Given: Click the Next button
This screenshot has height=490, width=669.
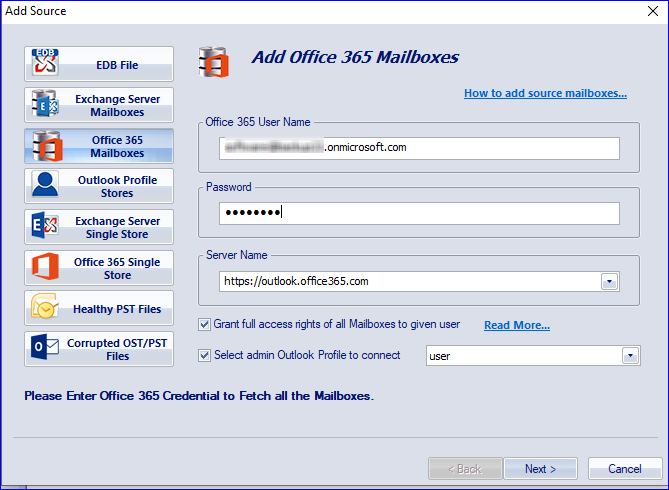Looking at the screenshot, I should click(540, 469).
